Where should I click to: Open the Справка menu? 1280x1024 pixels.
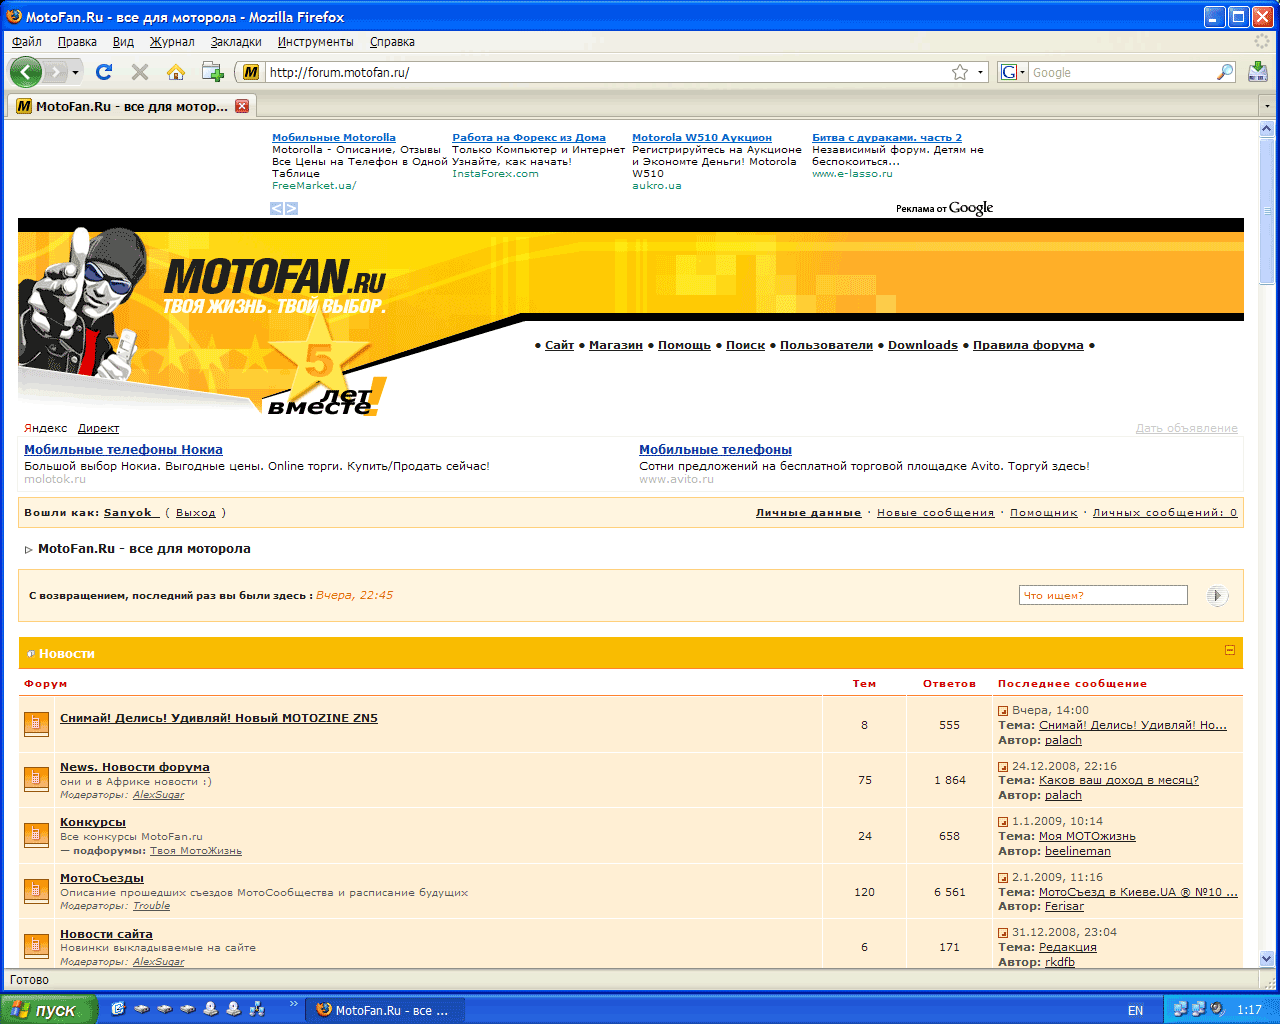pos(392,42)
